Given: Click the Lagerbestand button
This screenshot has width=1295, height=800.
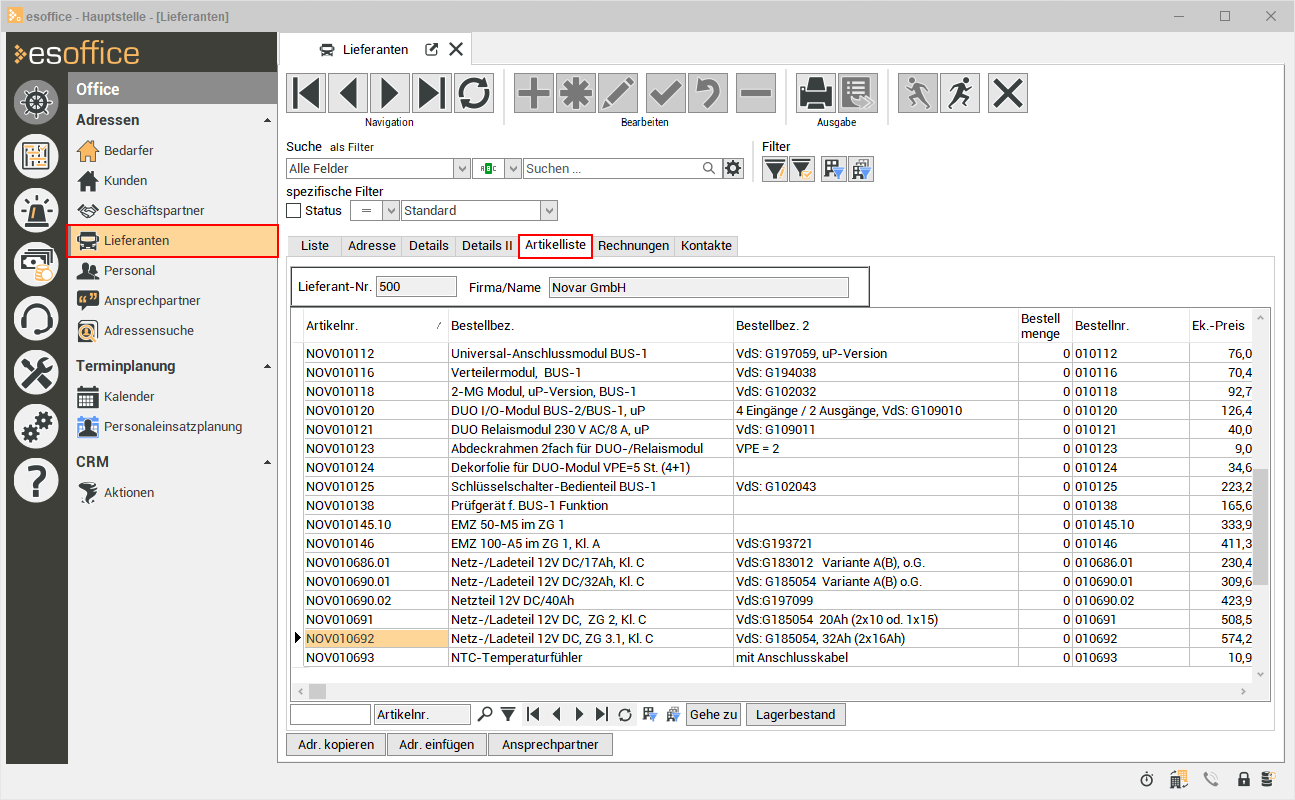Looking at the screenshot, I should pos(796,714).
